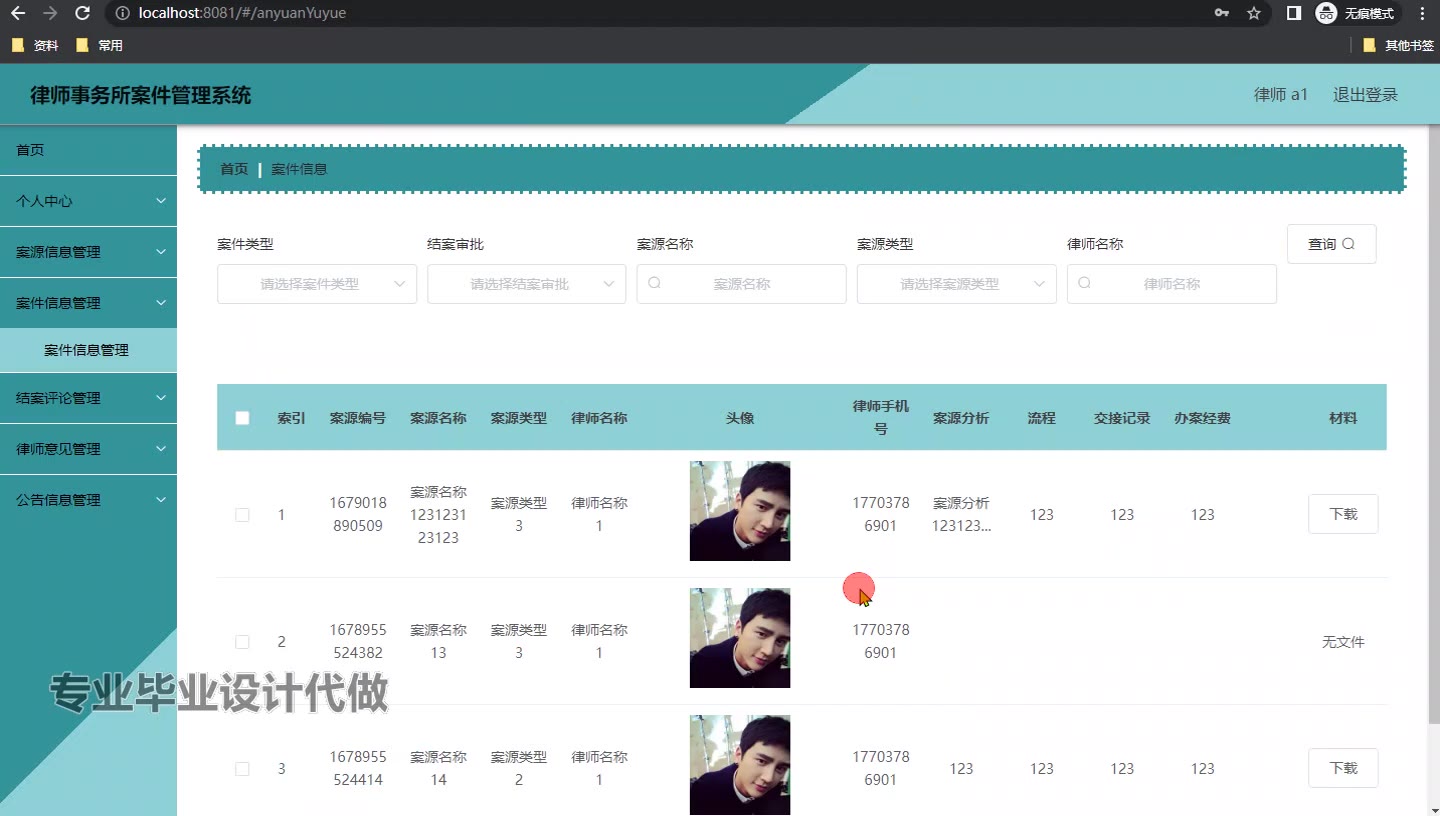The image size is (1440, 816).
Task: Click the avatar photo in row 2
Action: tap(740, 638)
